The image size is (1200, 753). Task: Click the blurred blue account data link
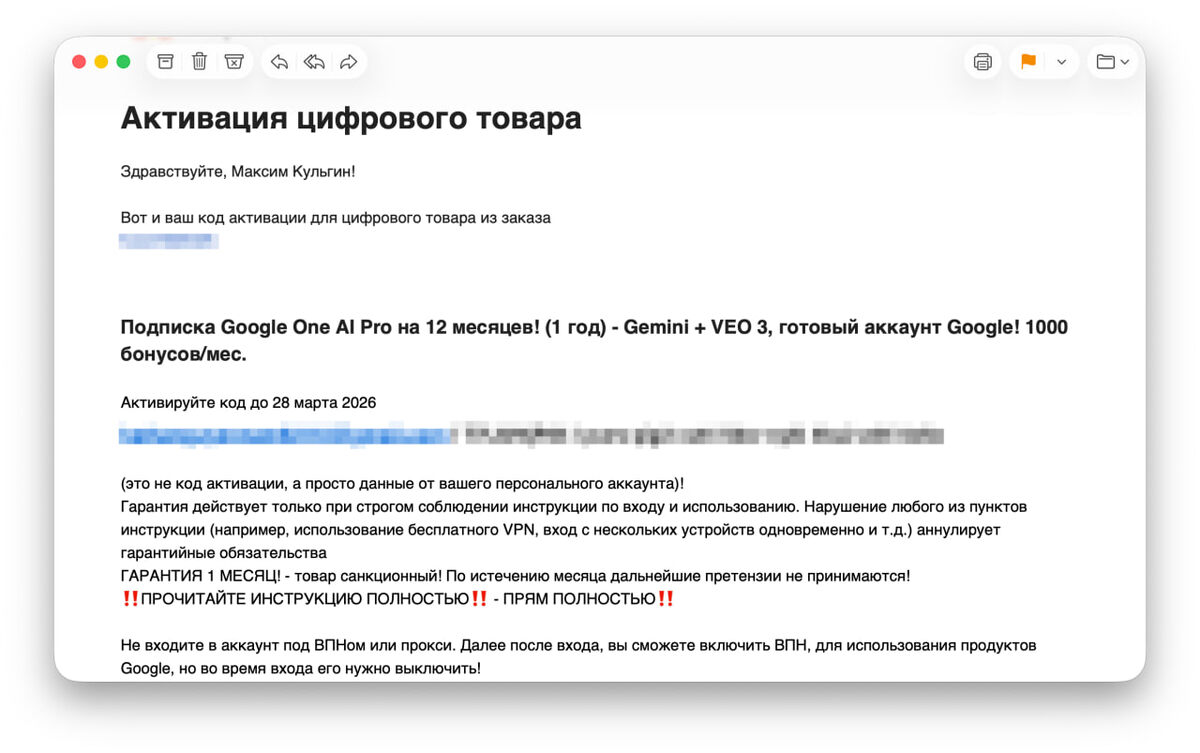(287, 435)
